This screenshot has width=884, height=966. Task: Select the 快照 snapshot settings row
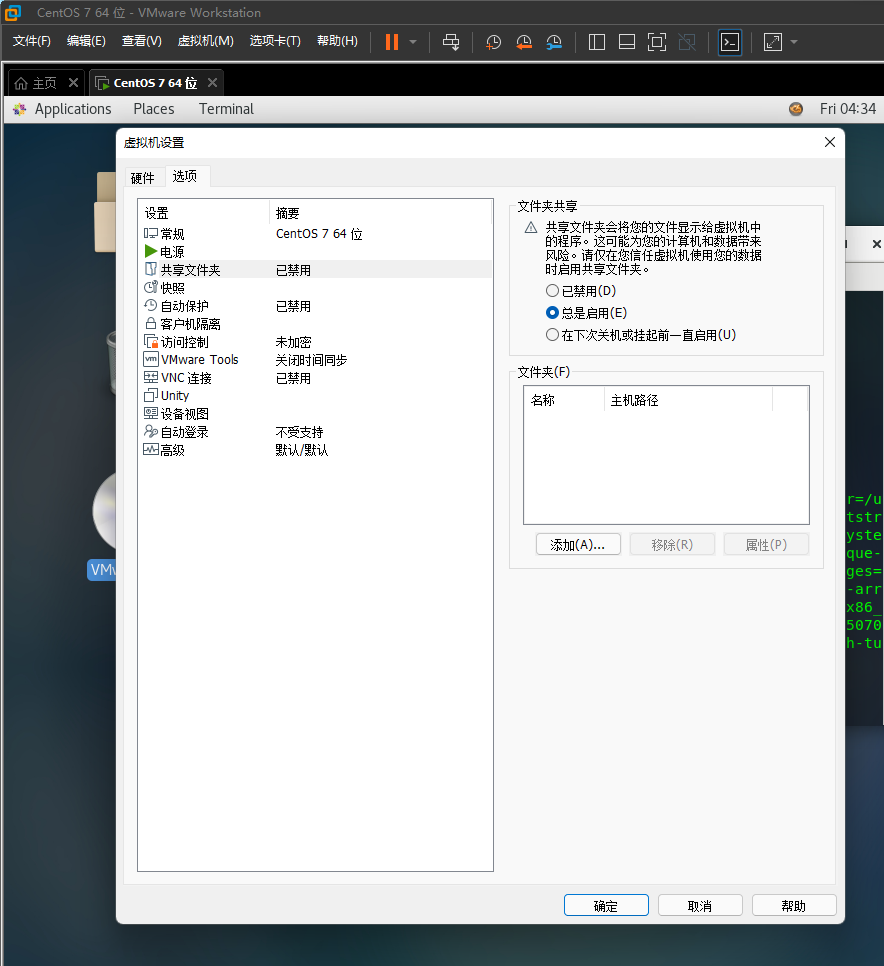[x=315, y=288]
